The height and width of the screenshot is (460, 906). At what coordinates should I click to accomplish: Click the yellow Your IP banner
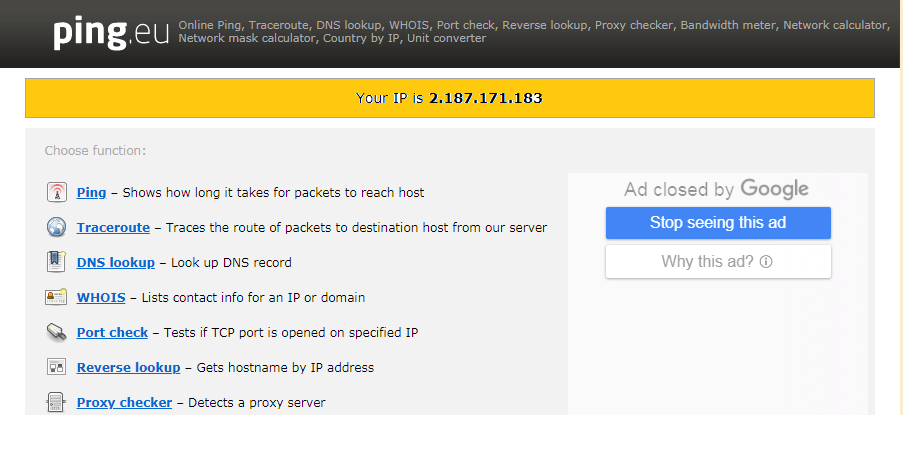(x=450, y=98)
